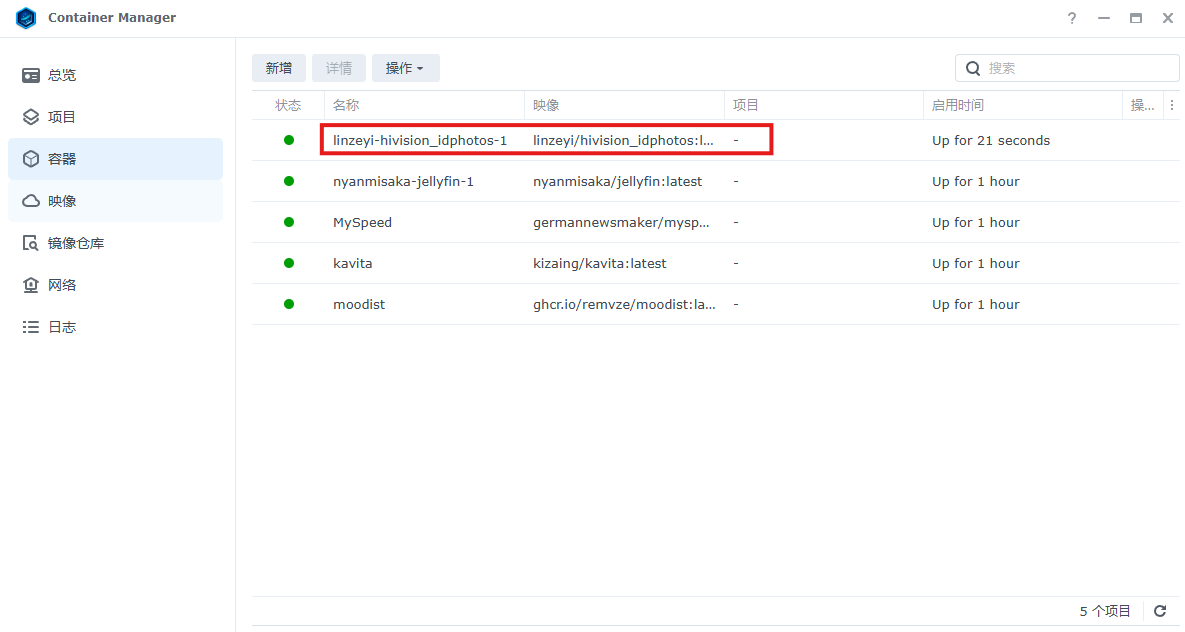Click the Container Manager app logo icon
The image size is (1185, 632).
26,18
